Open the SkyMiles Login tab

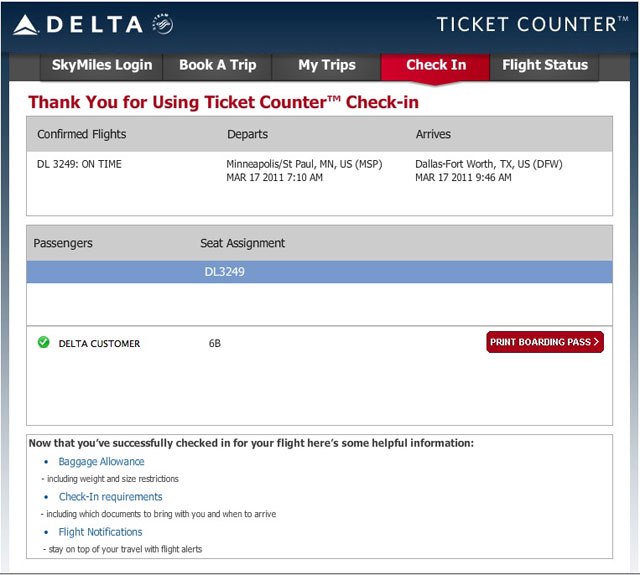point(102,65)
